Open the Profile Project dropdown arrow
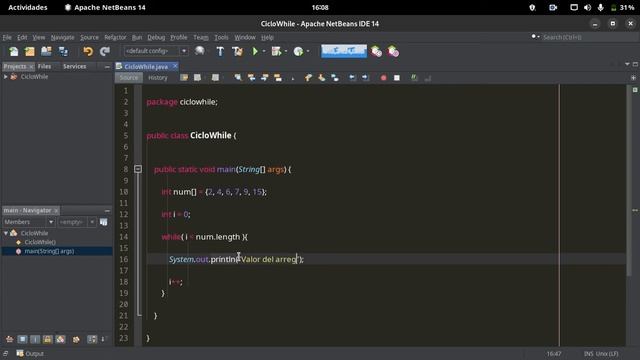The width and height of the screenshot is (640, 360). click(x=308, y=51)
